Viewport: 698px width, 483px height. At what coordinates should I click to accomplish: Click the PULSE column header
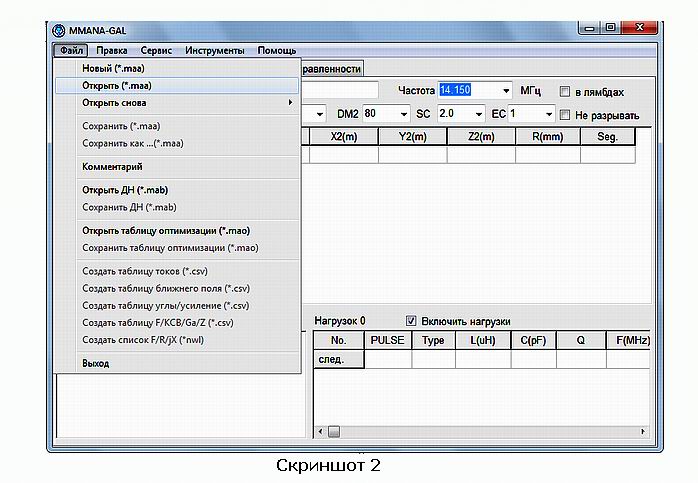[388, 341]
